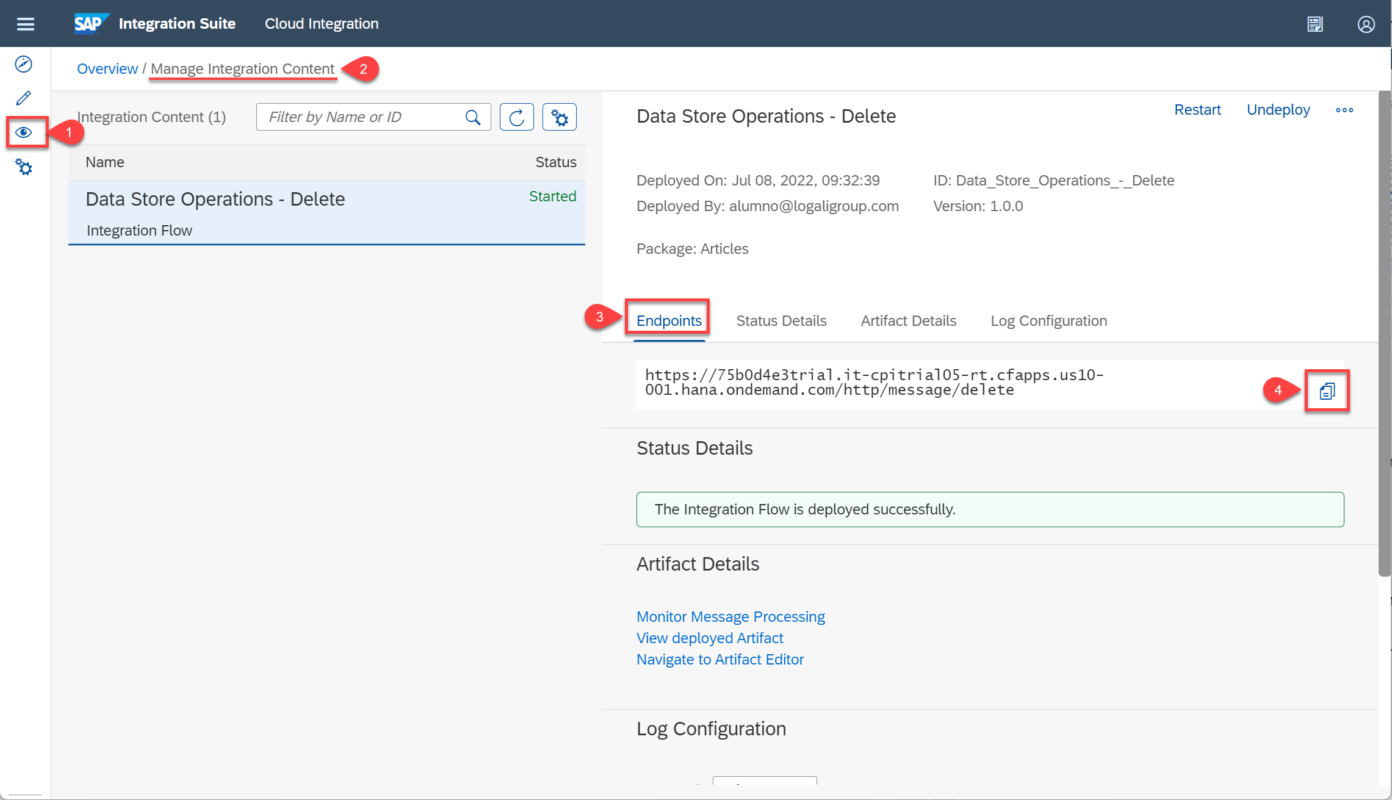Click the details panel vertical scrollbar
This screenshot has width=1392, height=800.
pos(1384,333)
